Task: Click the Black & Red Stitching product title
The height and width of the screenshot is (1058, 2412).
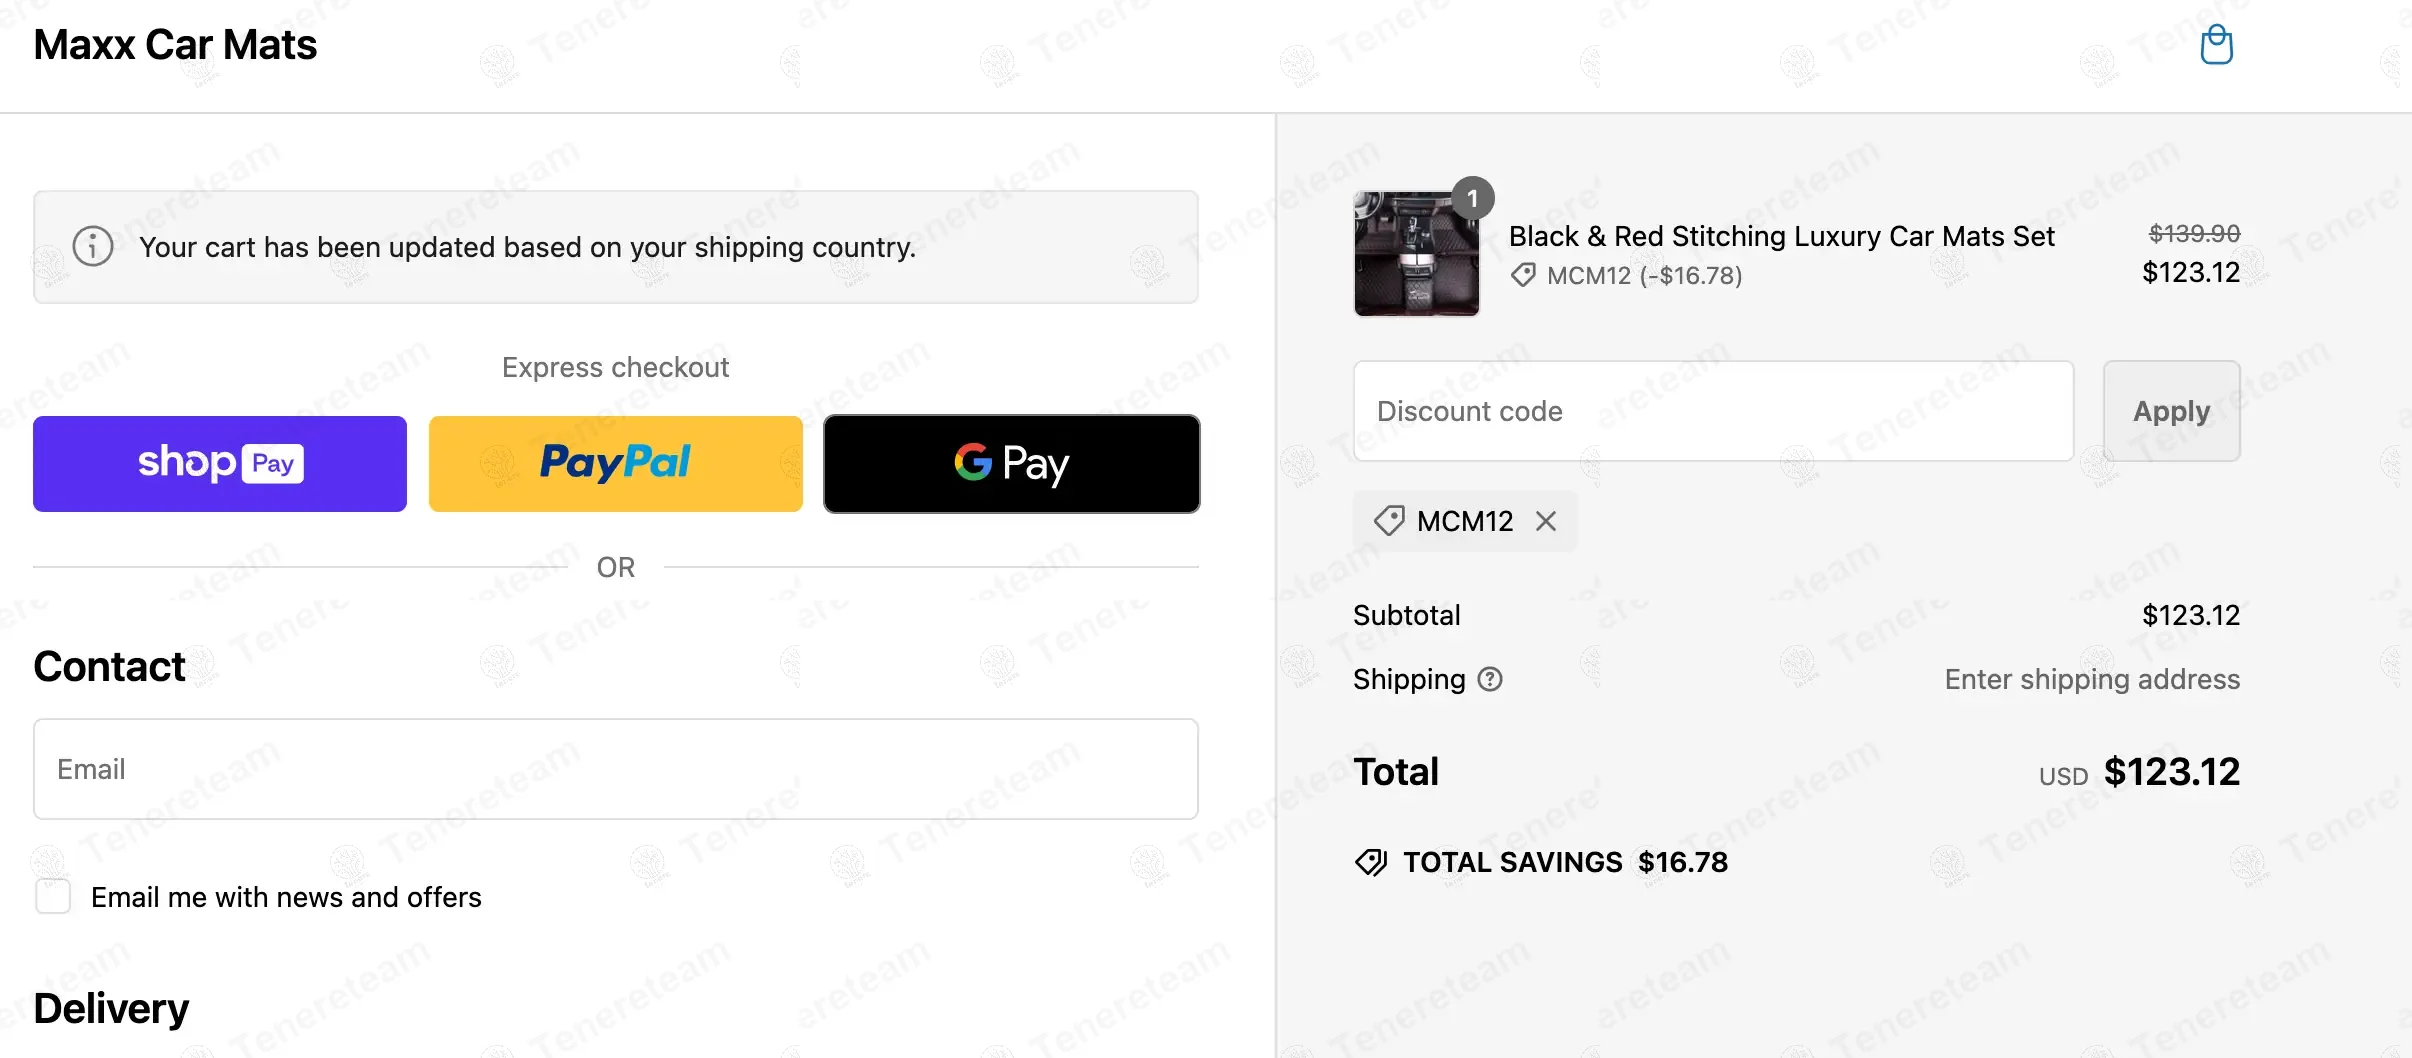Action: tap(1781, 236)
